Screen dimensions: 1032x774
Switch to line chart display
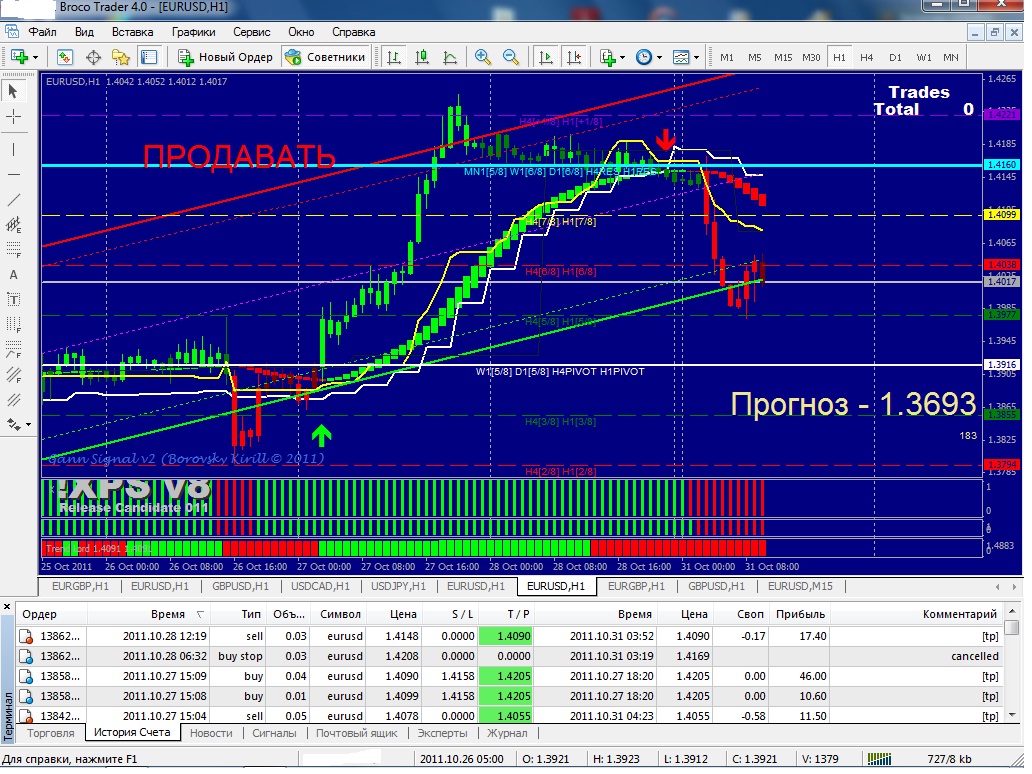click(450, 58)
